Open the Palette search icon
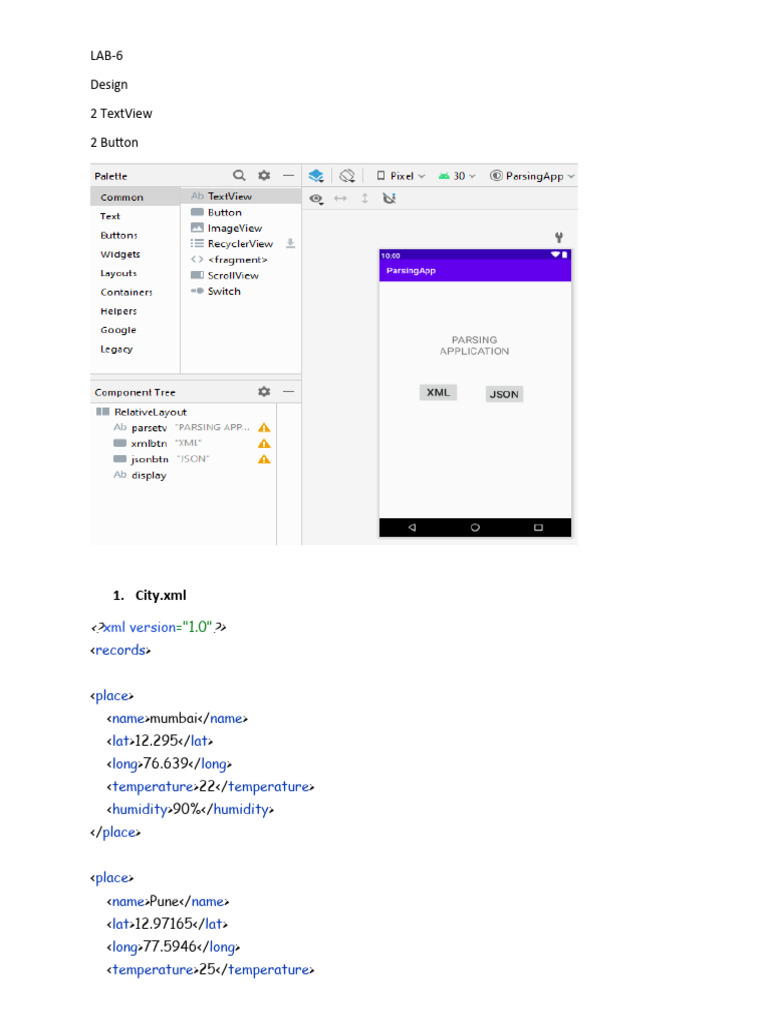 coord(239,175)
